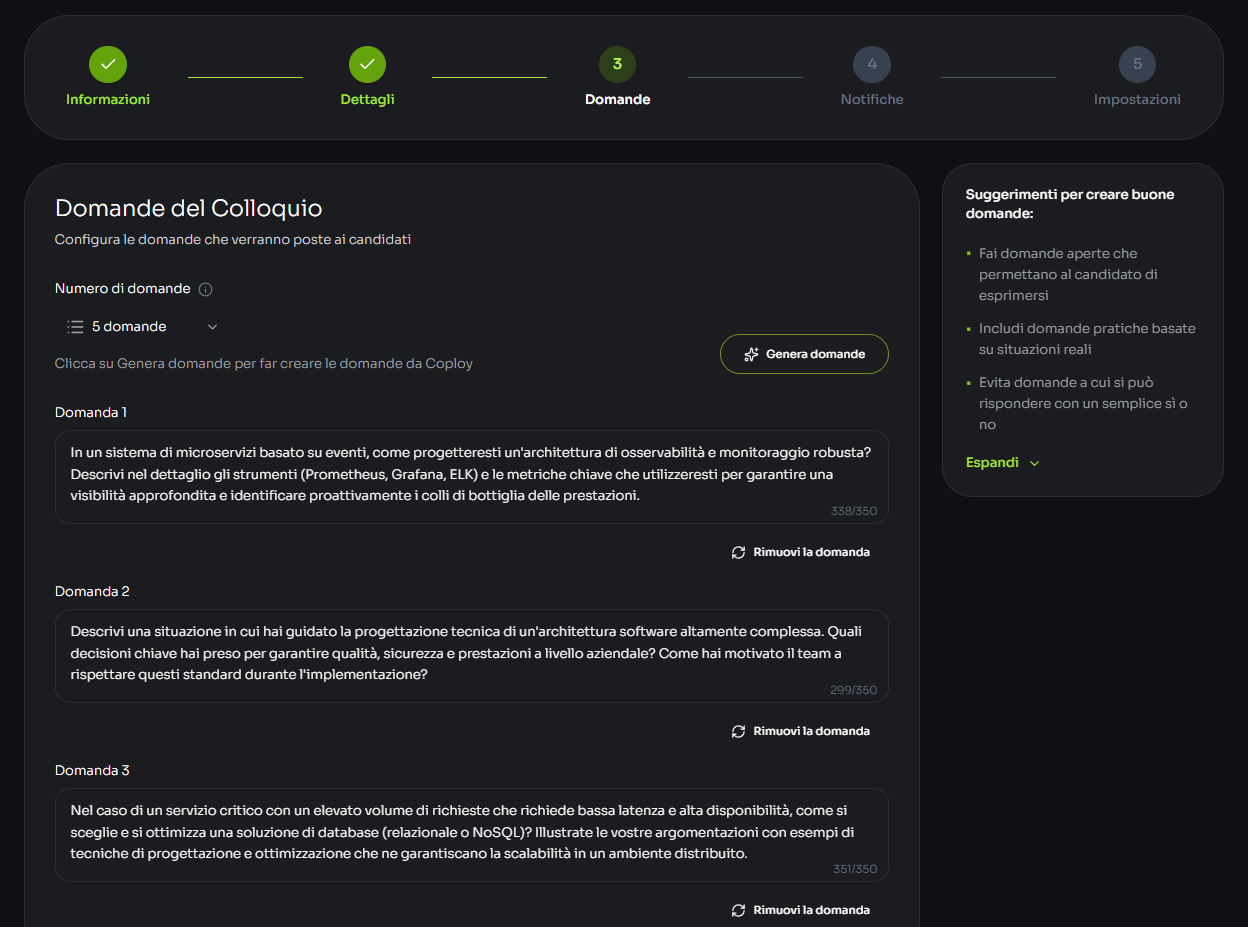1248x927 pixels.
Task: Select the numbered circle for step 5 Impostazioni
Action: tap(1137, 63)
